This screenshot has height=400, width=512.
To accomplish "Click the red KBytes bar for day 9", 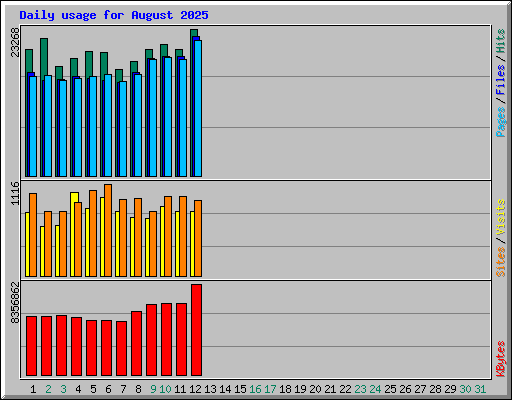I will click(151, 340).
